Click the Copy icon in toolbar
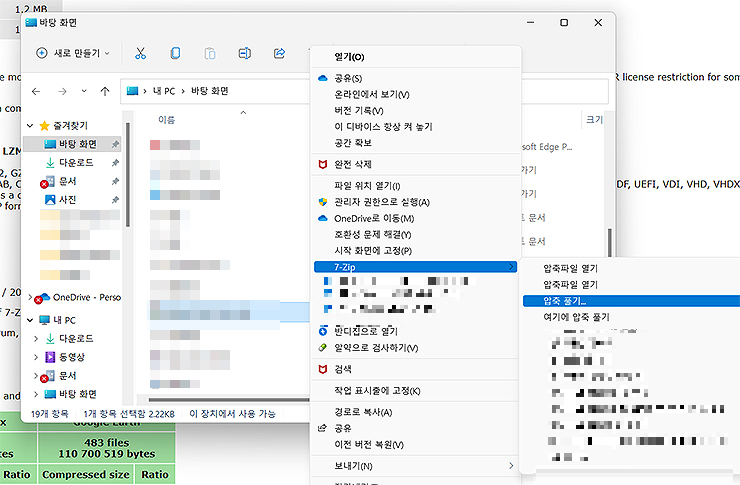 (175, 53)
